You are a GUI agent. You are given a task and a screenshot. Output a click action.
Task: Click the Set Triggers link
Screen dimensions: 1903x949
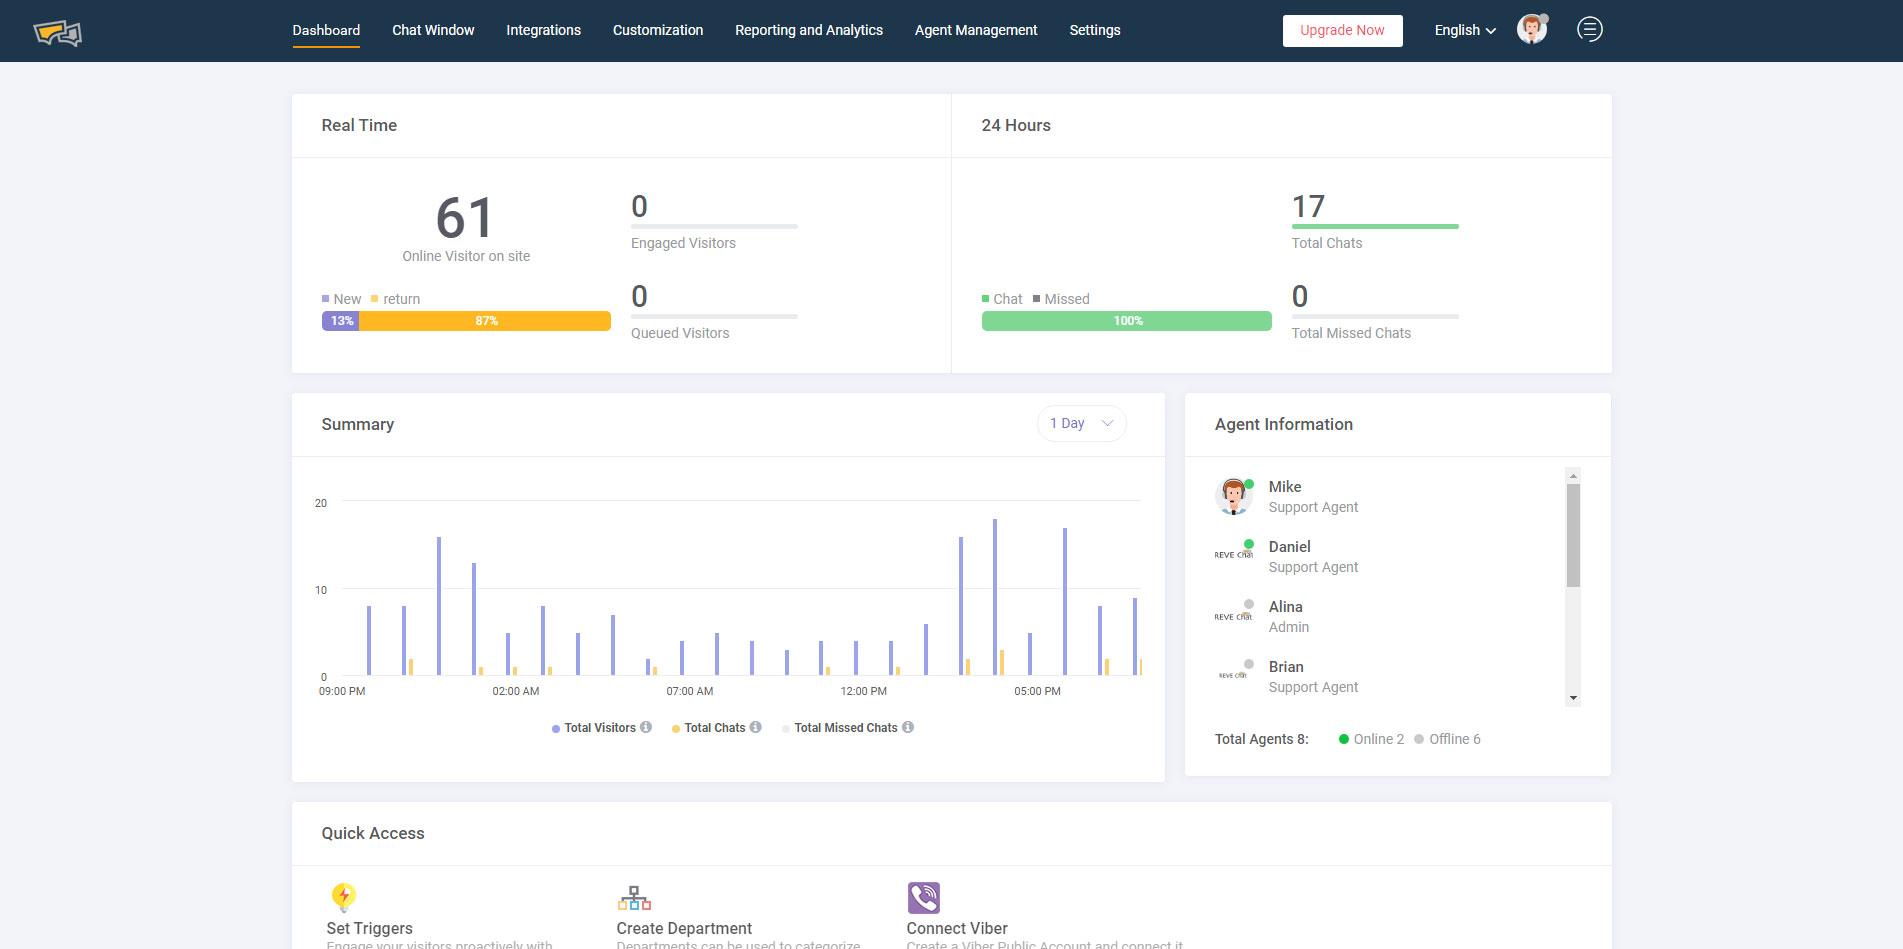tap(369, 928)
